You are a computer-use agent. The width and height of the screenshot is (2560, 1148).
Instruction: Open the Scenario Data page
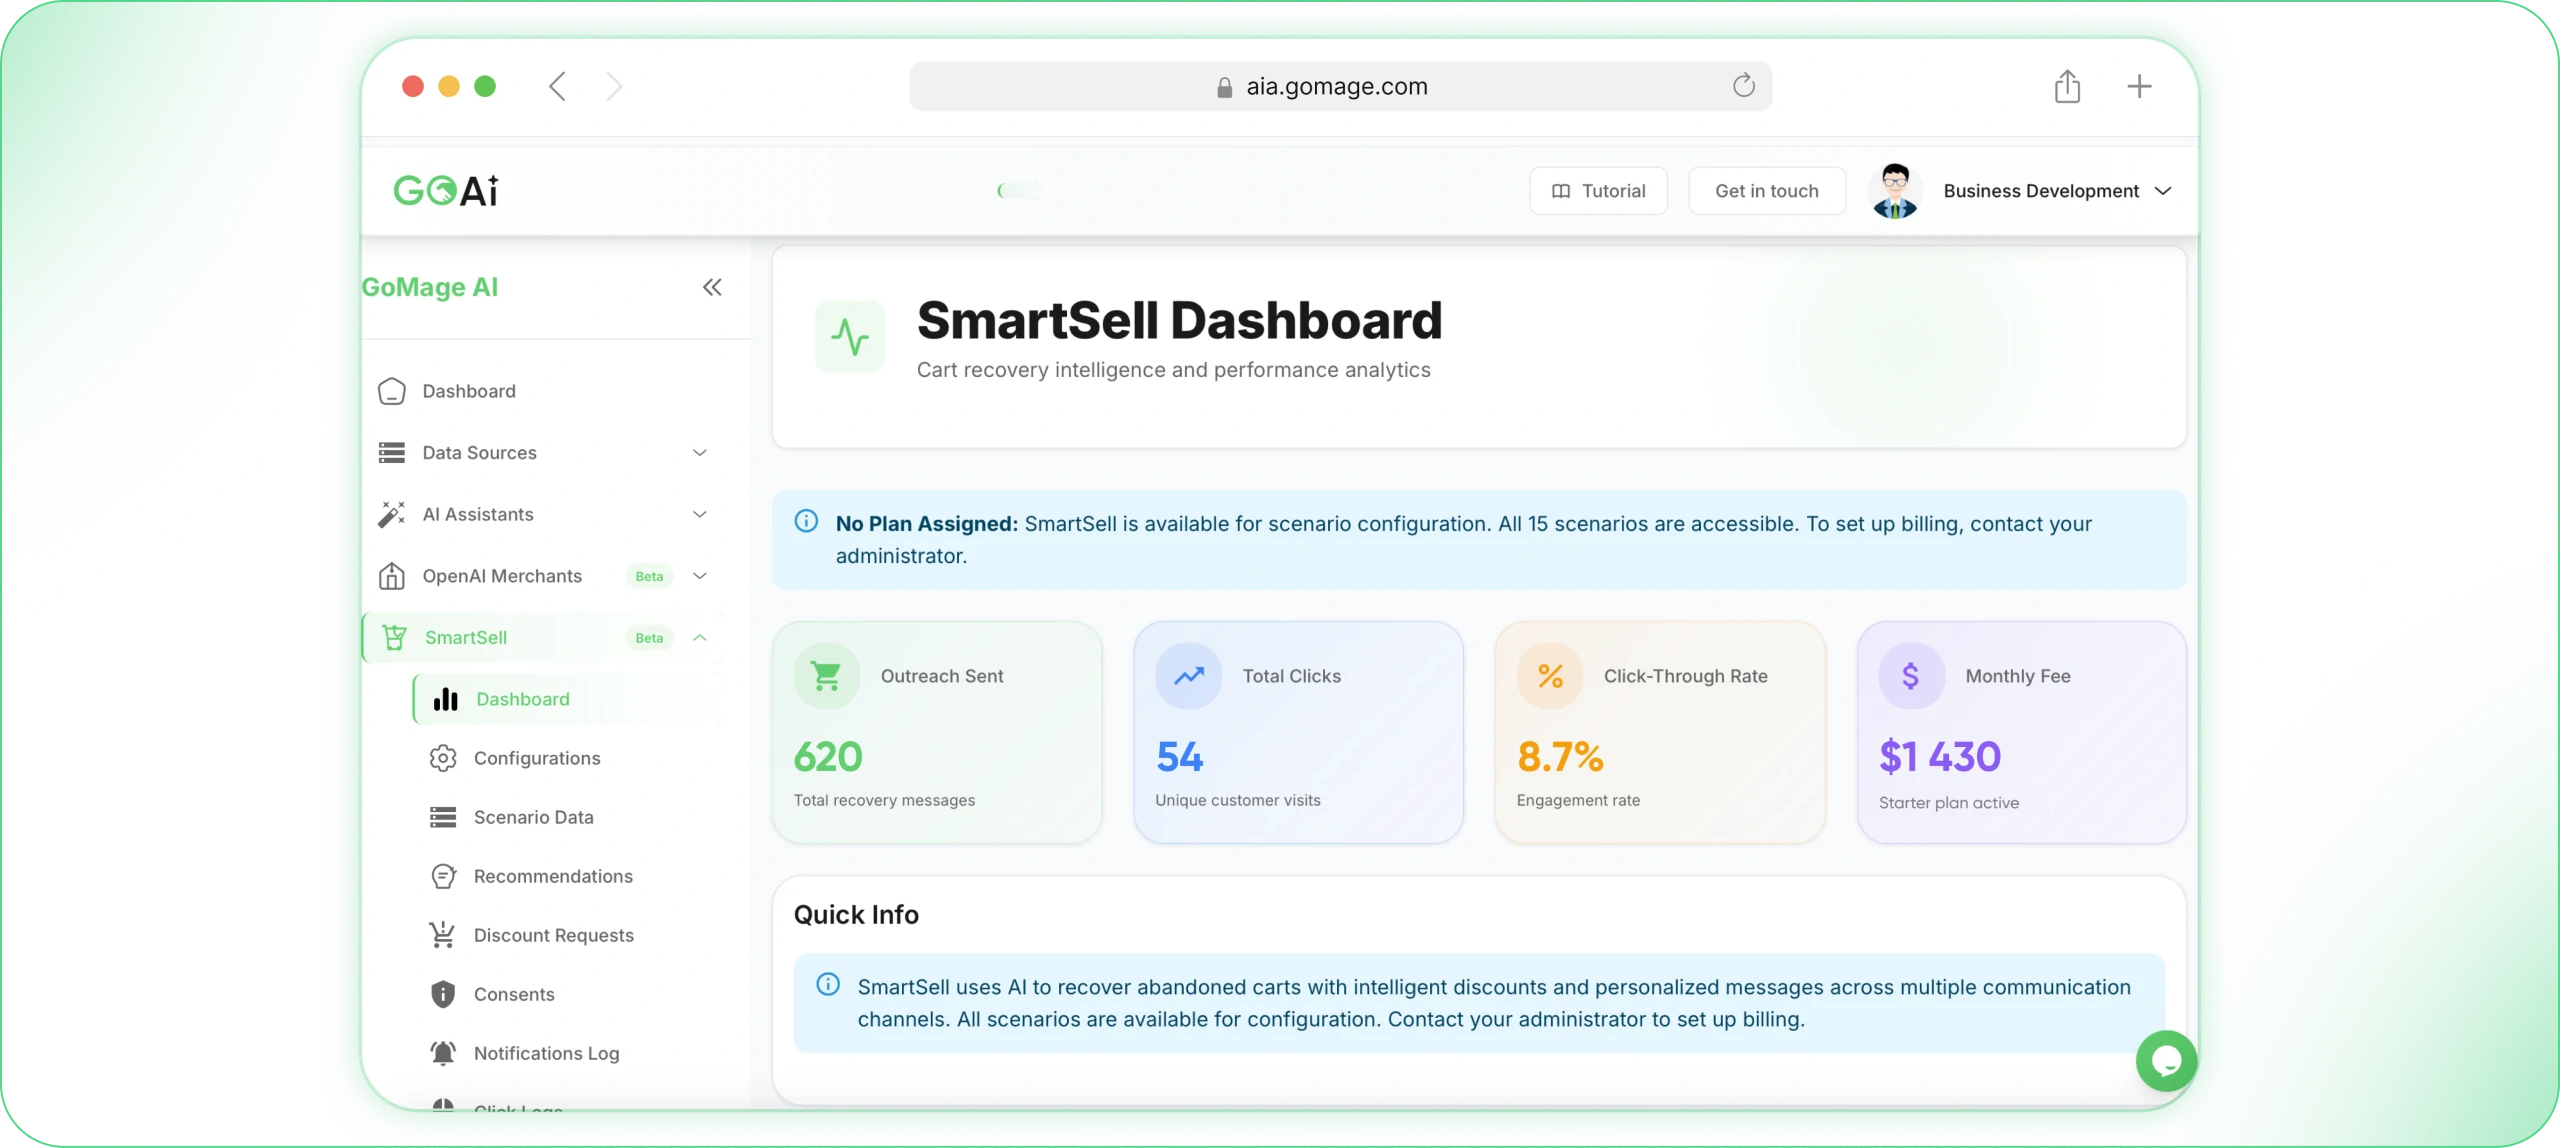coord(568,817)
